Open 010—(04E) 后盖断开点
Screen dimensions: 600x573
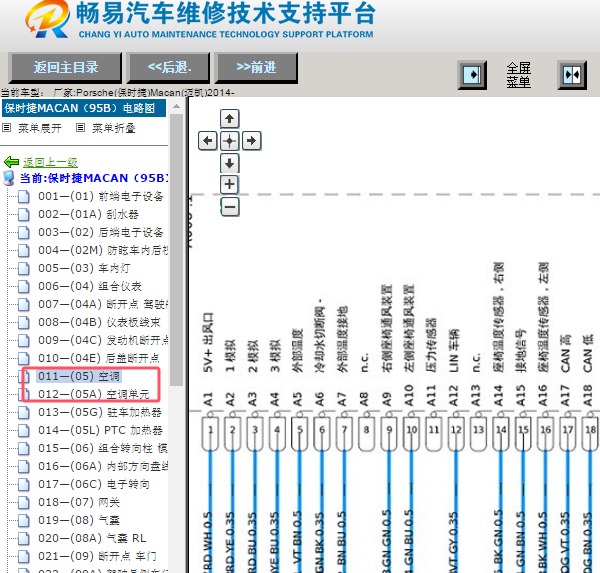tap(99, 358)
